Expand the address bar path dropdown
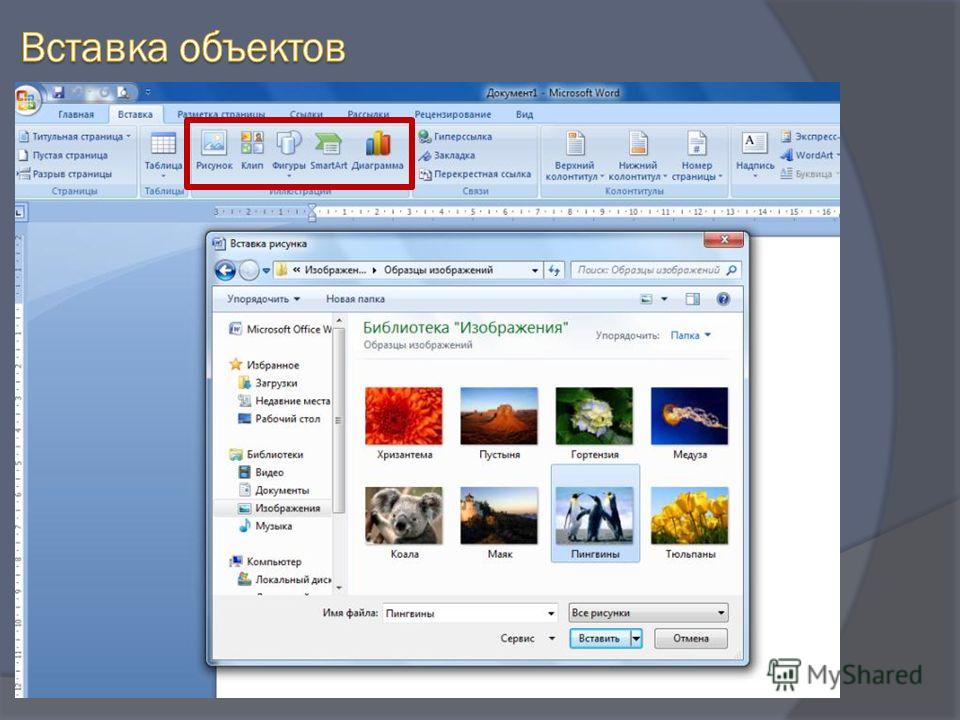 click(534, 270)
